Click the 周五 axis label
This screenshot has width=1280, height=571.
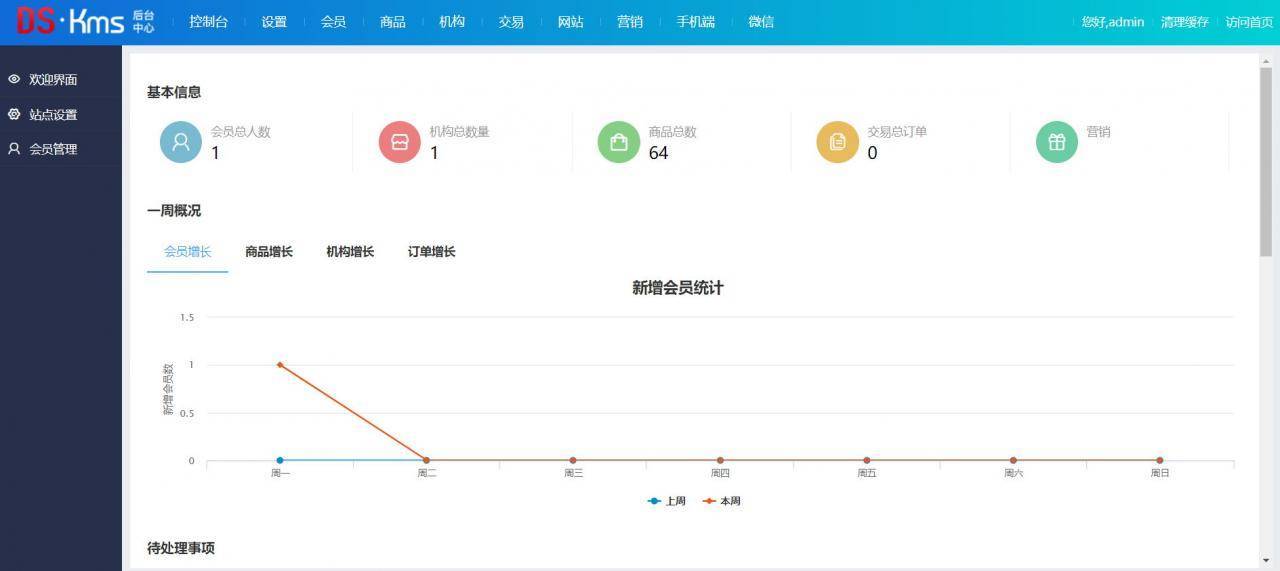tap(867, 473)
